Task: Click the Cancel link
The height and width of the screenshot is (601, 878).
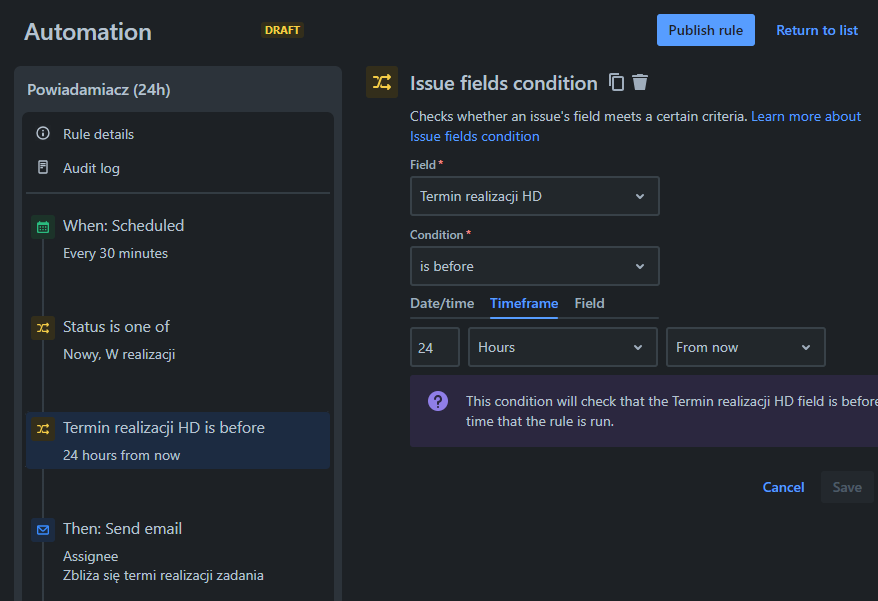Action: [783, 487]
